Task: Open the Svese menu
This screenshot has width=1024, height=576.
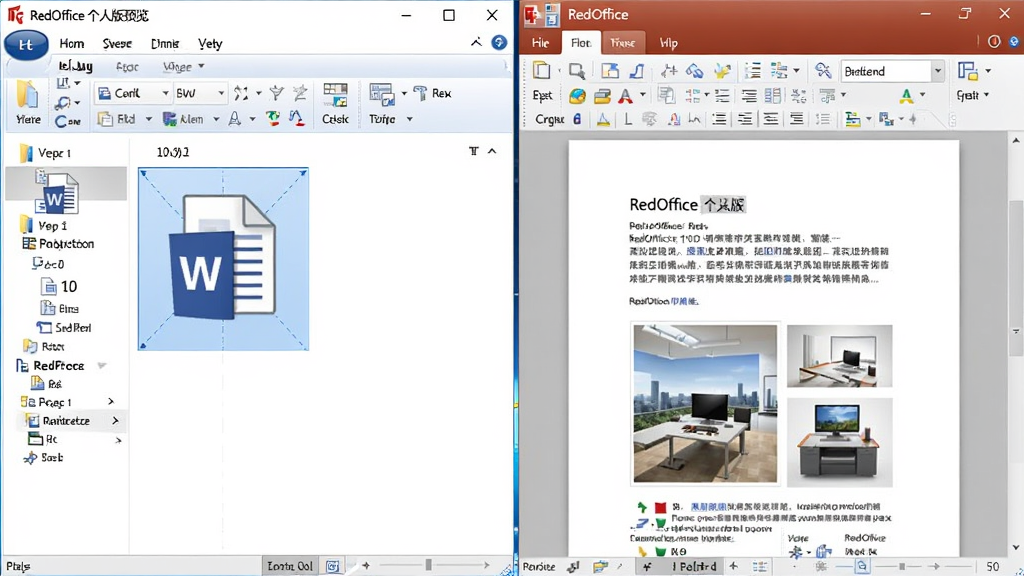Action: pos(117,44)
